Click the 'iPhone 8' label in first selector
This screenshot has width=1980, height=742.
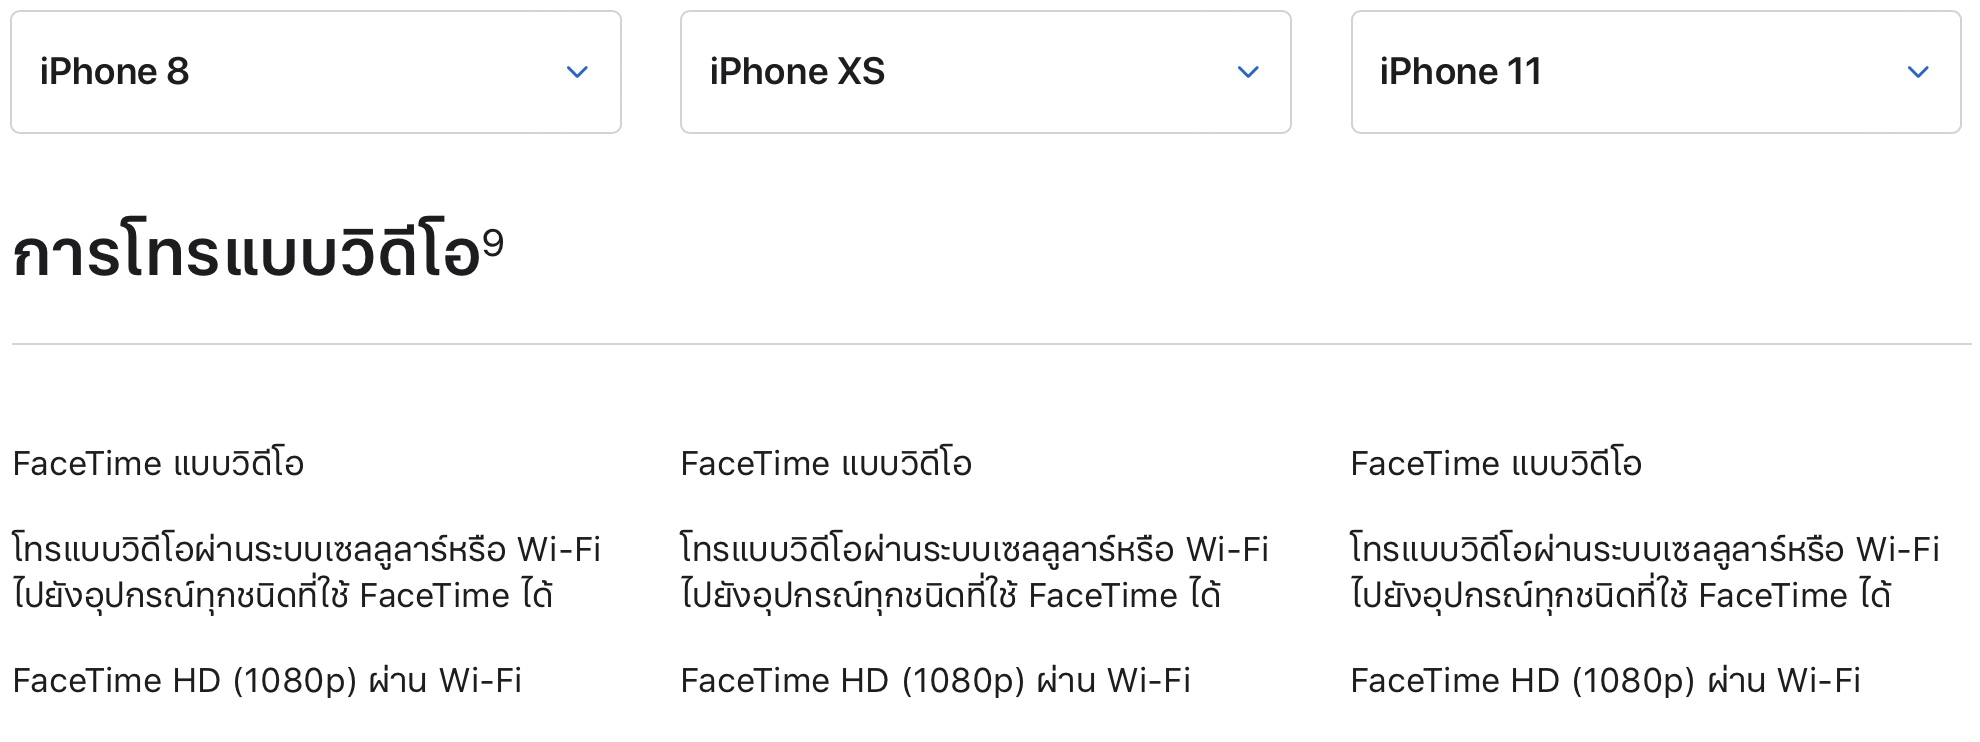coord(114,72)
